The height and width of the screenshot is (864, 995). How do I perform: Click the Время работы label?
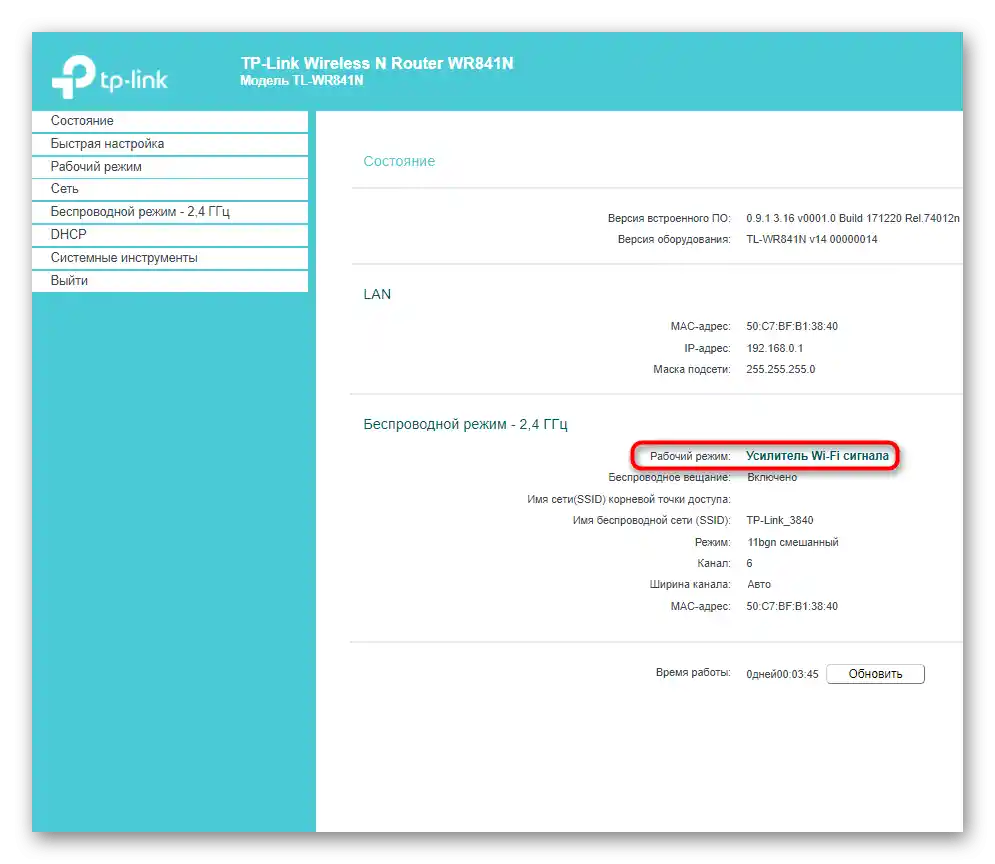point(694,672)
